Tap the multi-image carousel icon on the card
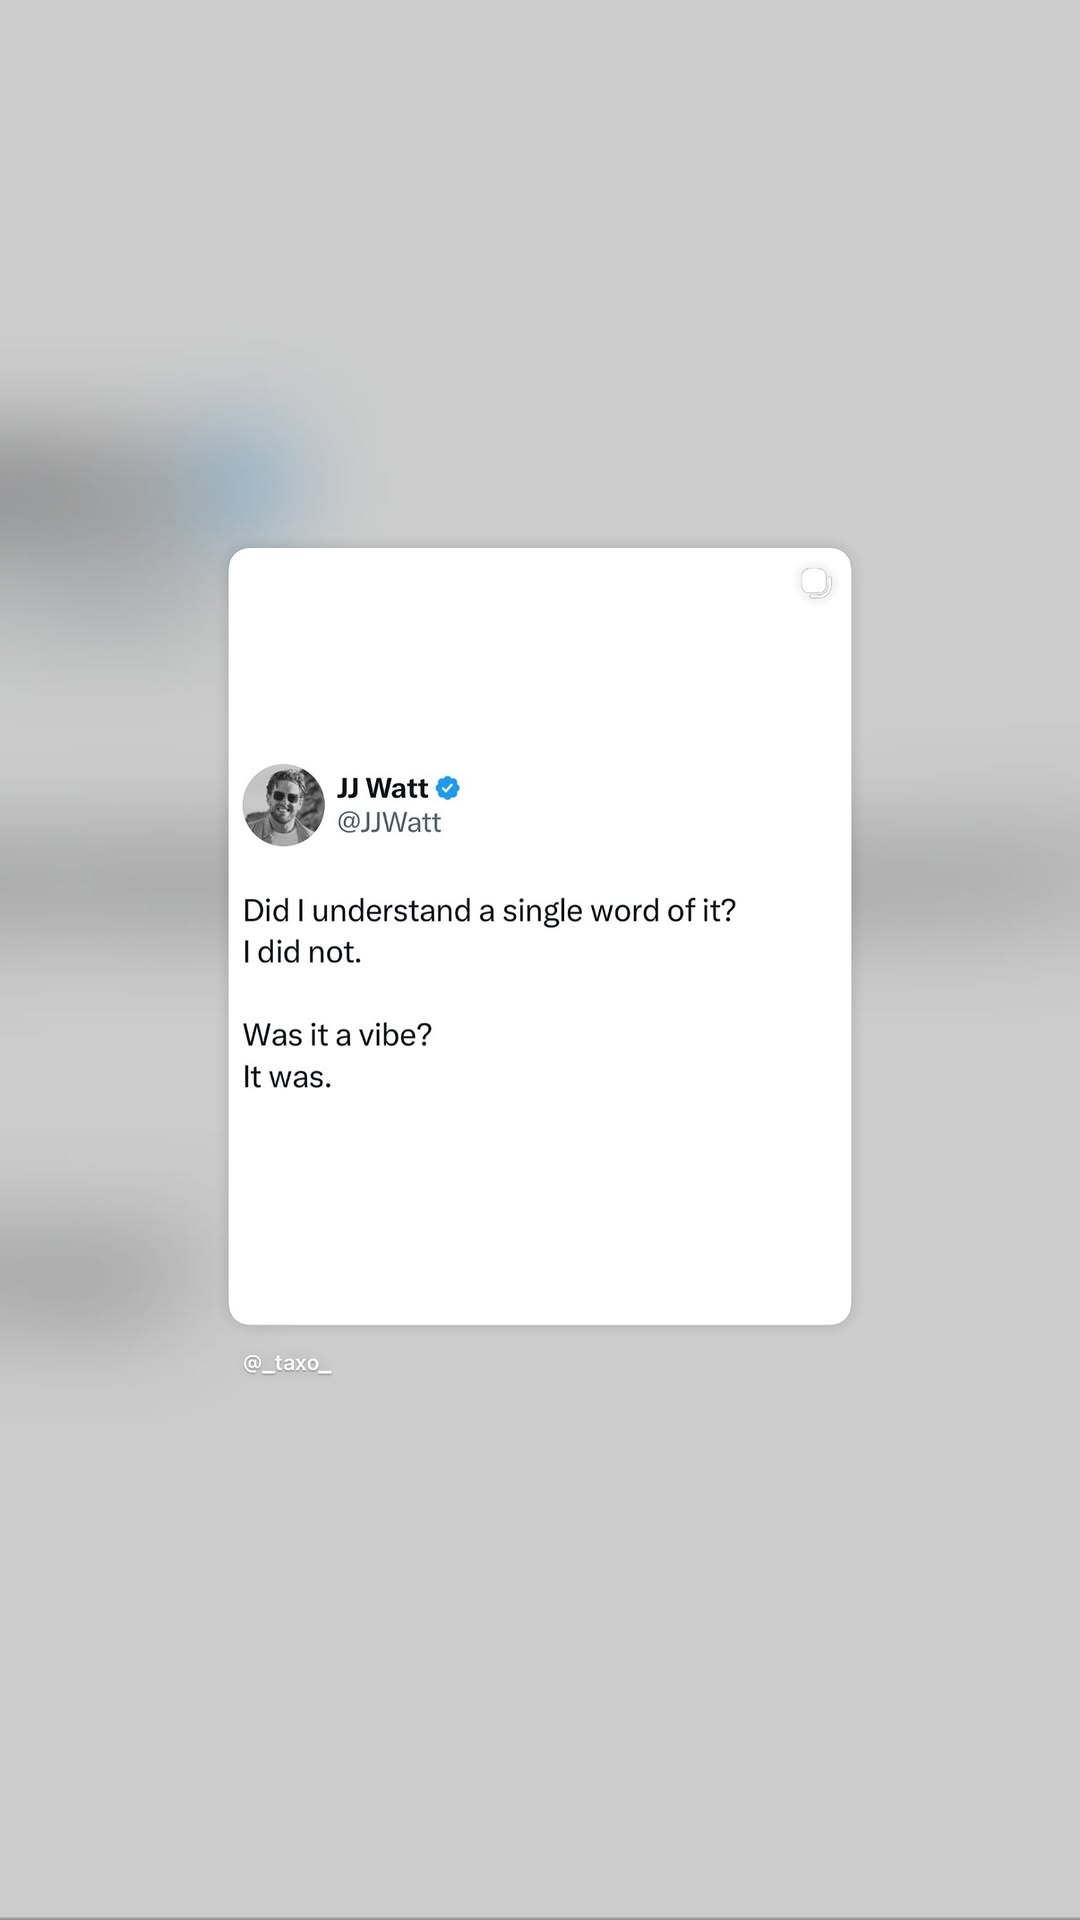 (x=816, y=583)
